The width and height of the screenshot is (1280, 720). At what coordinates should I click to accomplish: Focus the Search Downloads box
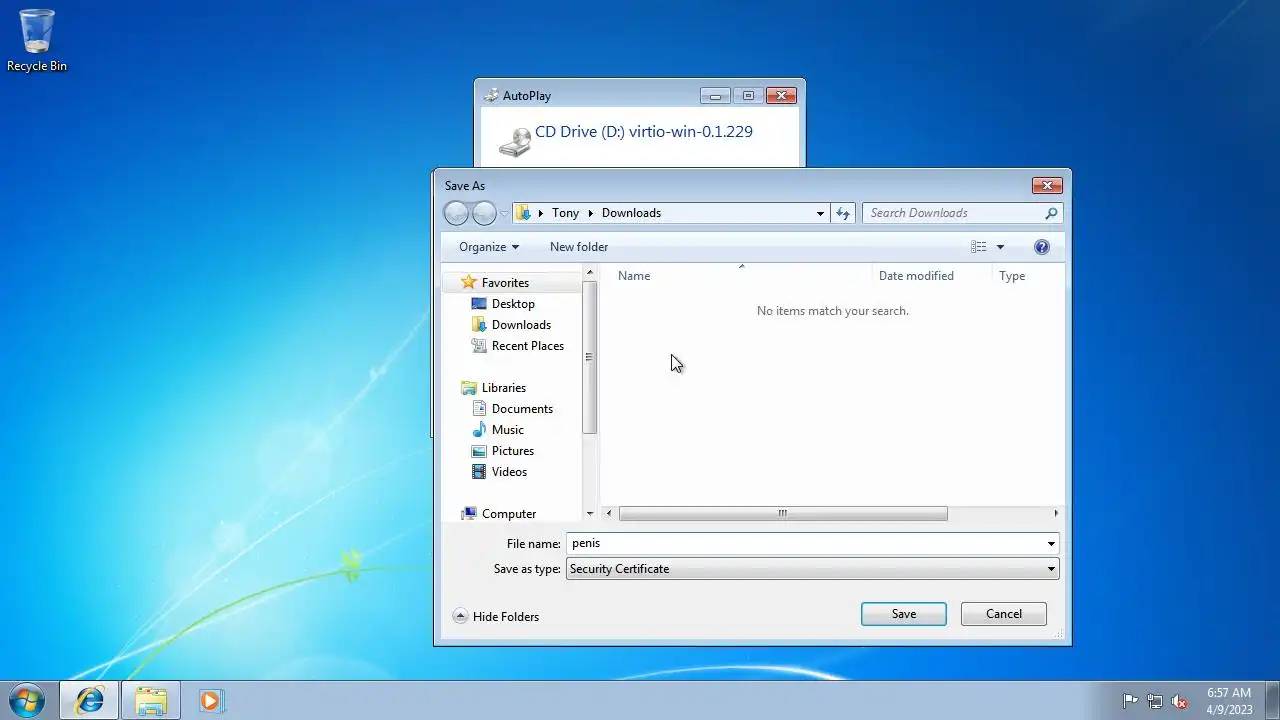953,213
